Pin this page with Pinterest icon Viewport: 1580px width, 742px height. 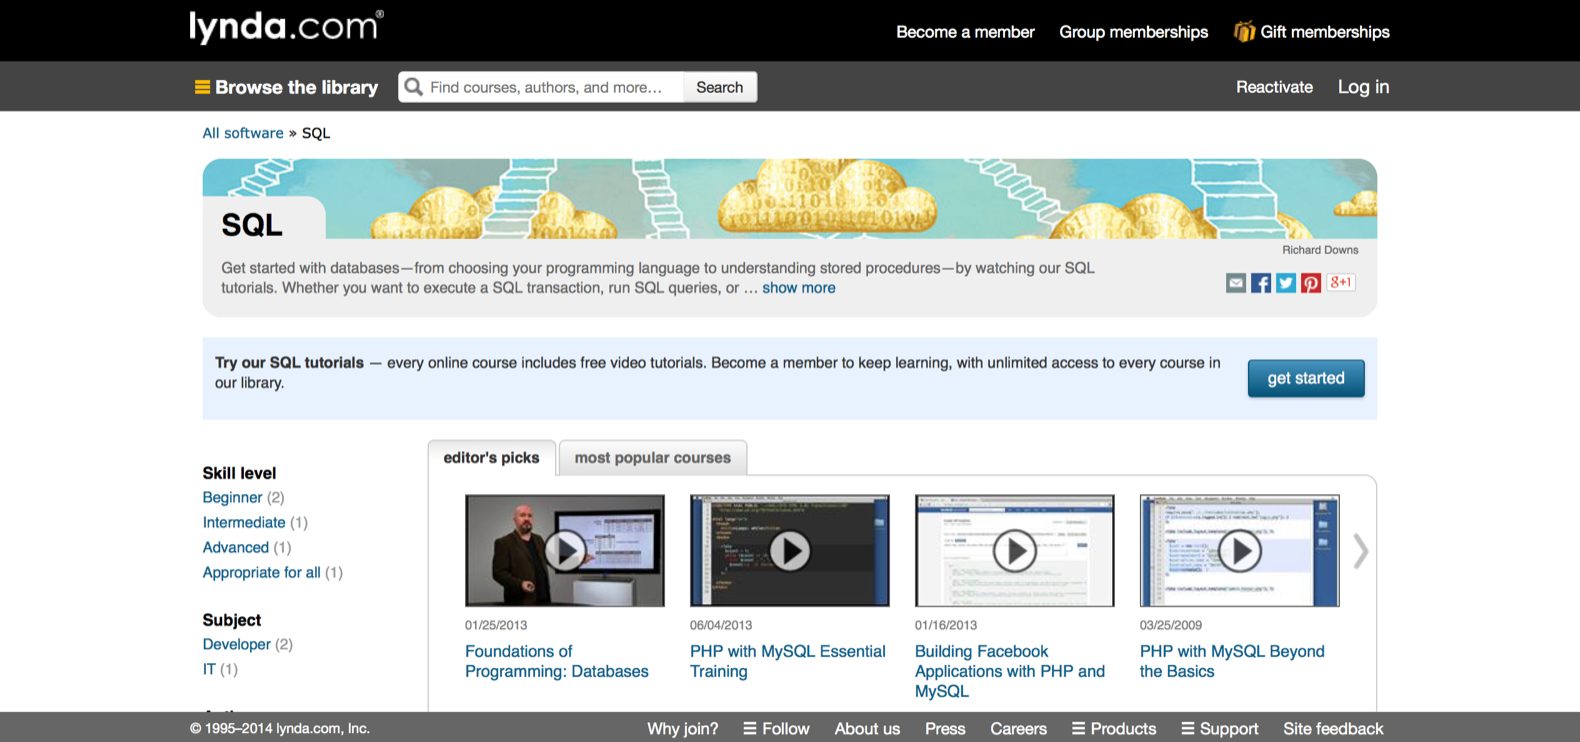click(1311, 283)
